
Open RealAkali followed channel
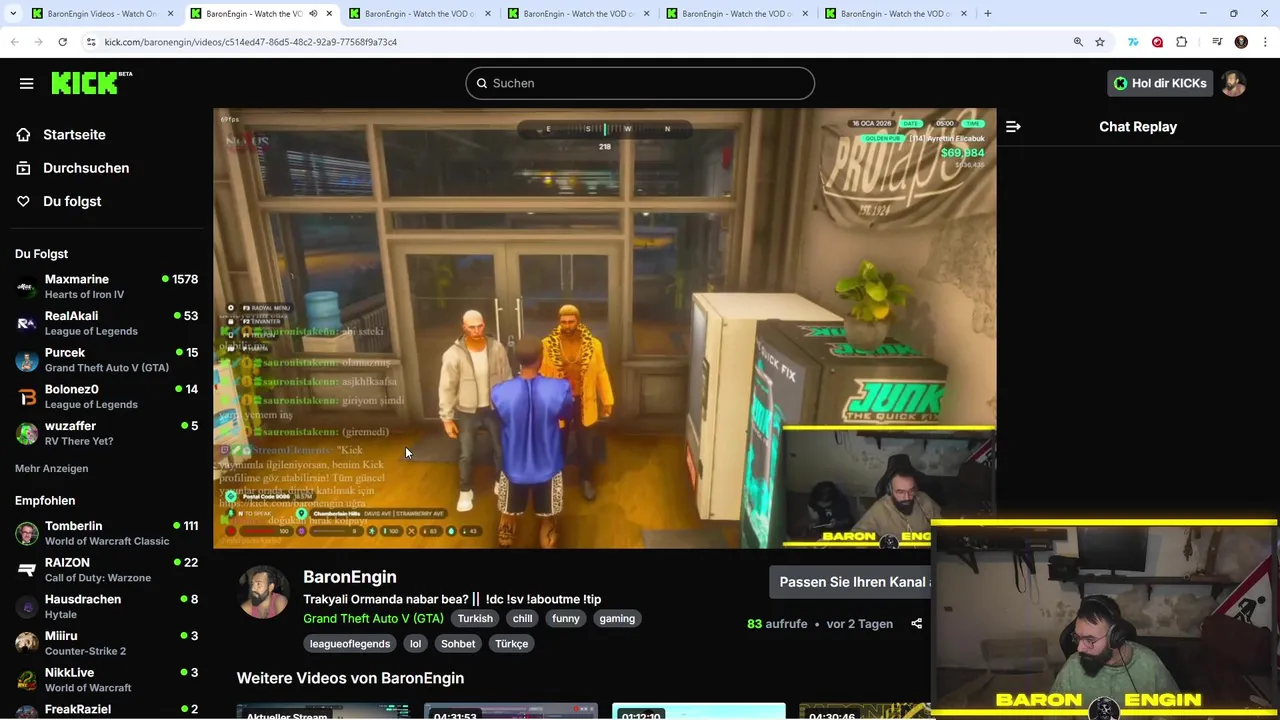click(x=106, y=323)
